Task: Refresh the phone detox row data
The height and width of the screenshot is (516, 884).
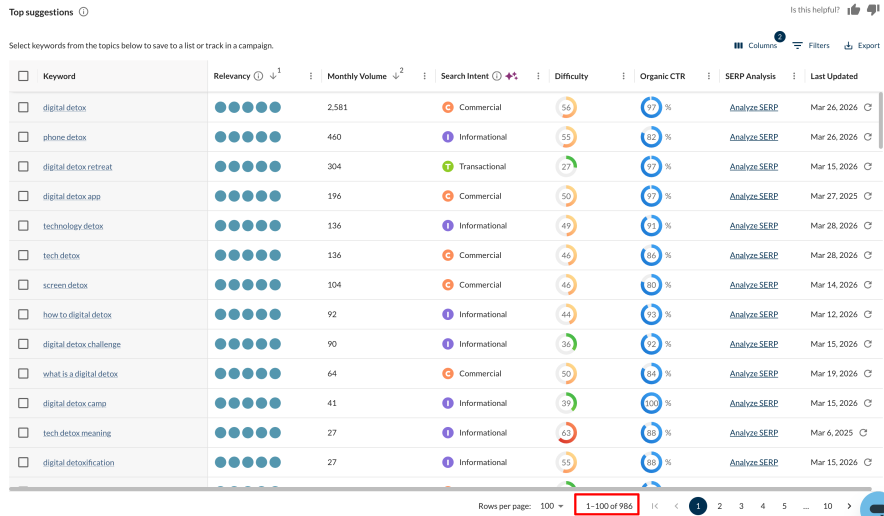Action: (x=868, y=137)
